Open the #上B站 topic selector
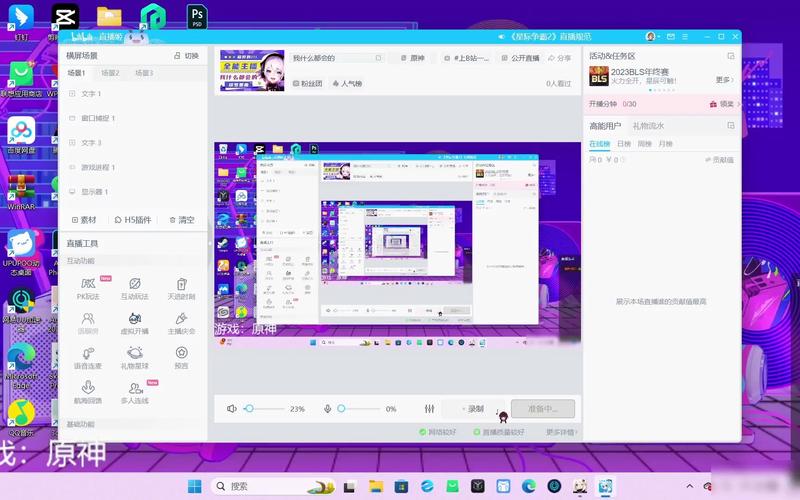This screenshot has width=800, height=500. 467,58
